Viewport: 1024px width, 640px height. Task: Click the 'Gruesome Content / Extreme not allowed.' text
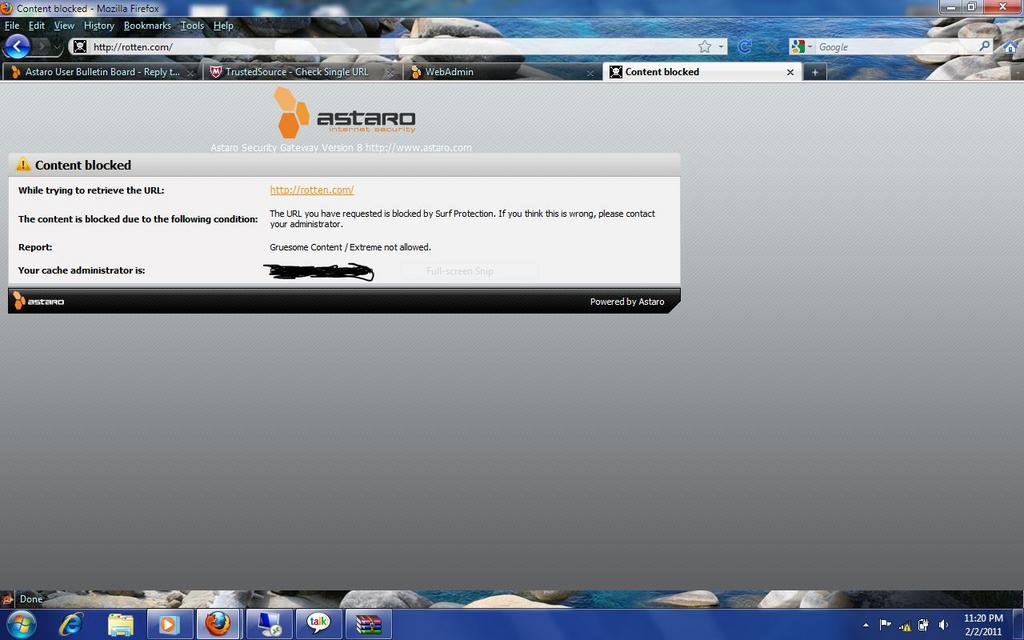pyautogui.click(x=350, y=248)
